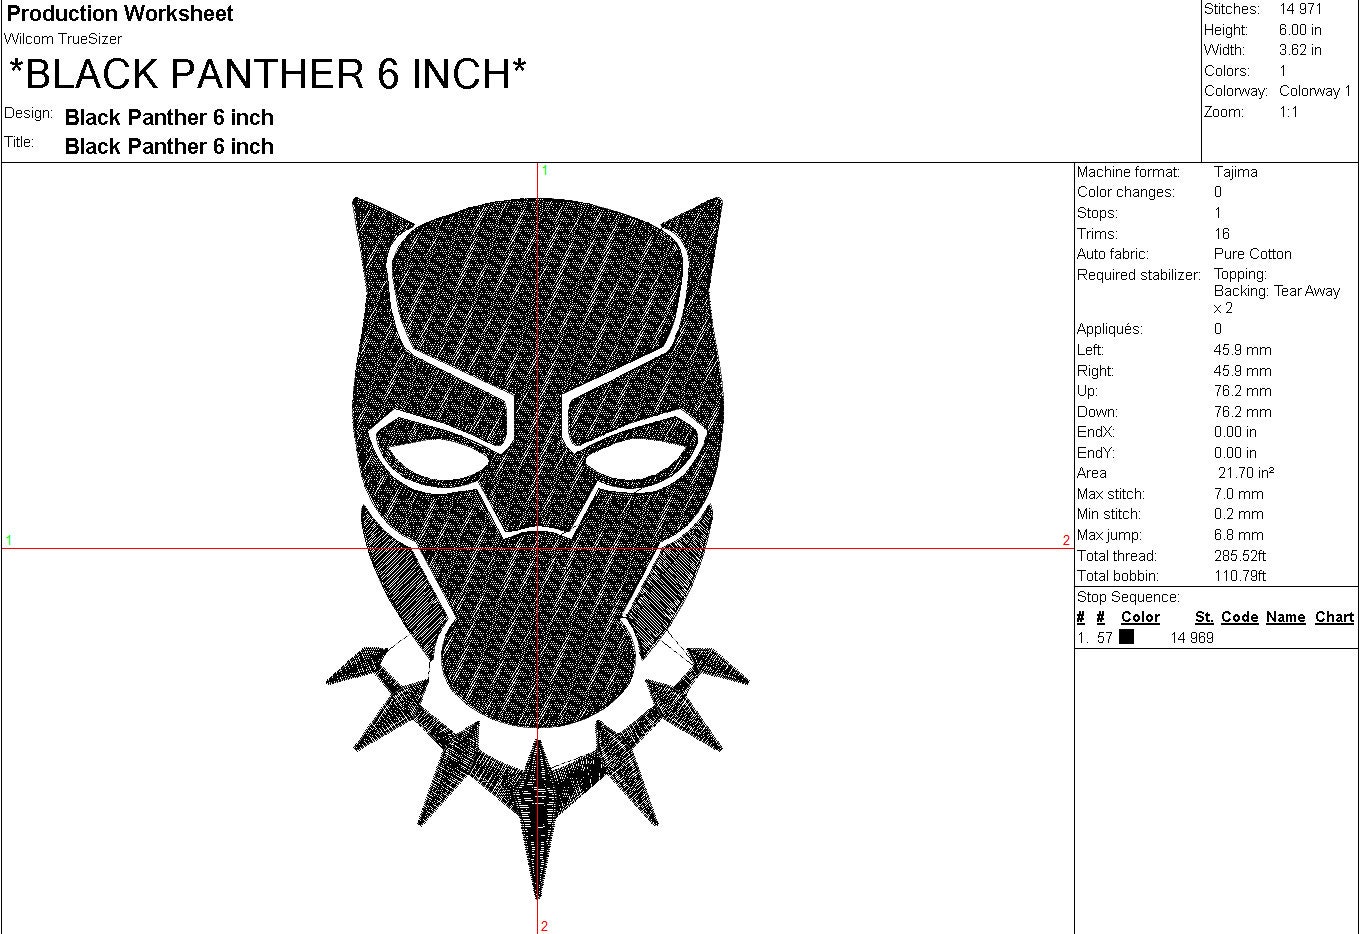
Task: Click the Pure Cotton auto fabric entry
Action: click(1252, 253)
